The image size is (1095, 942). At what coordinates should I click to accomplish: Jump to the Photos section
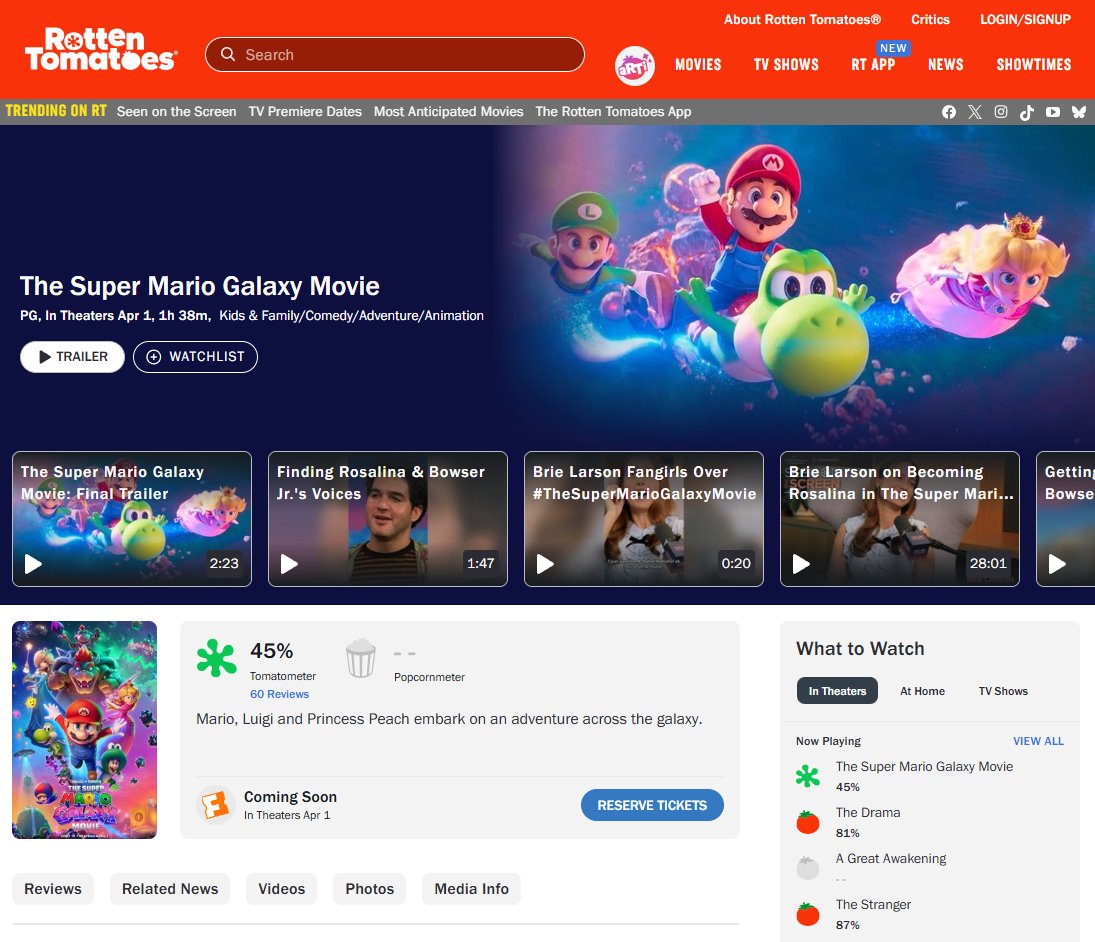(x=369, y=889)
